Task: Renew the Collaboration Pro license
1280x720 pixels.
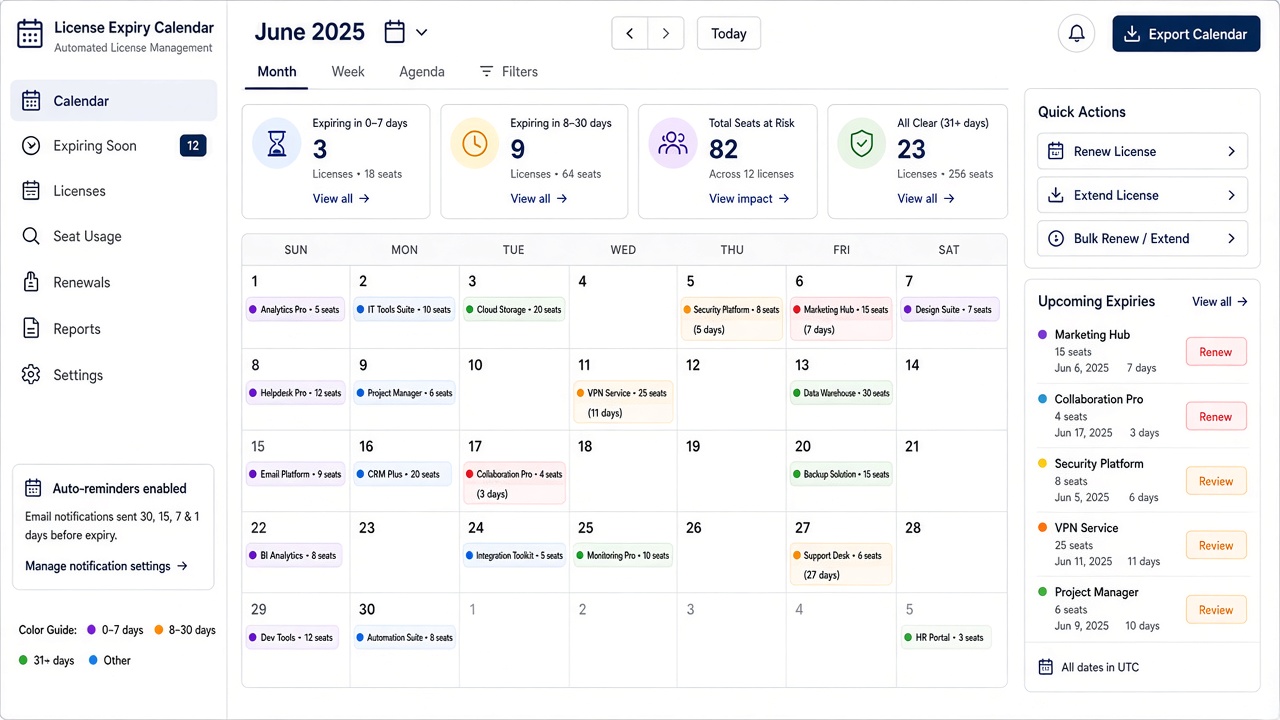Action: click(1216, 416)
